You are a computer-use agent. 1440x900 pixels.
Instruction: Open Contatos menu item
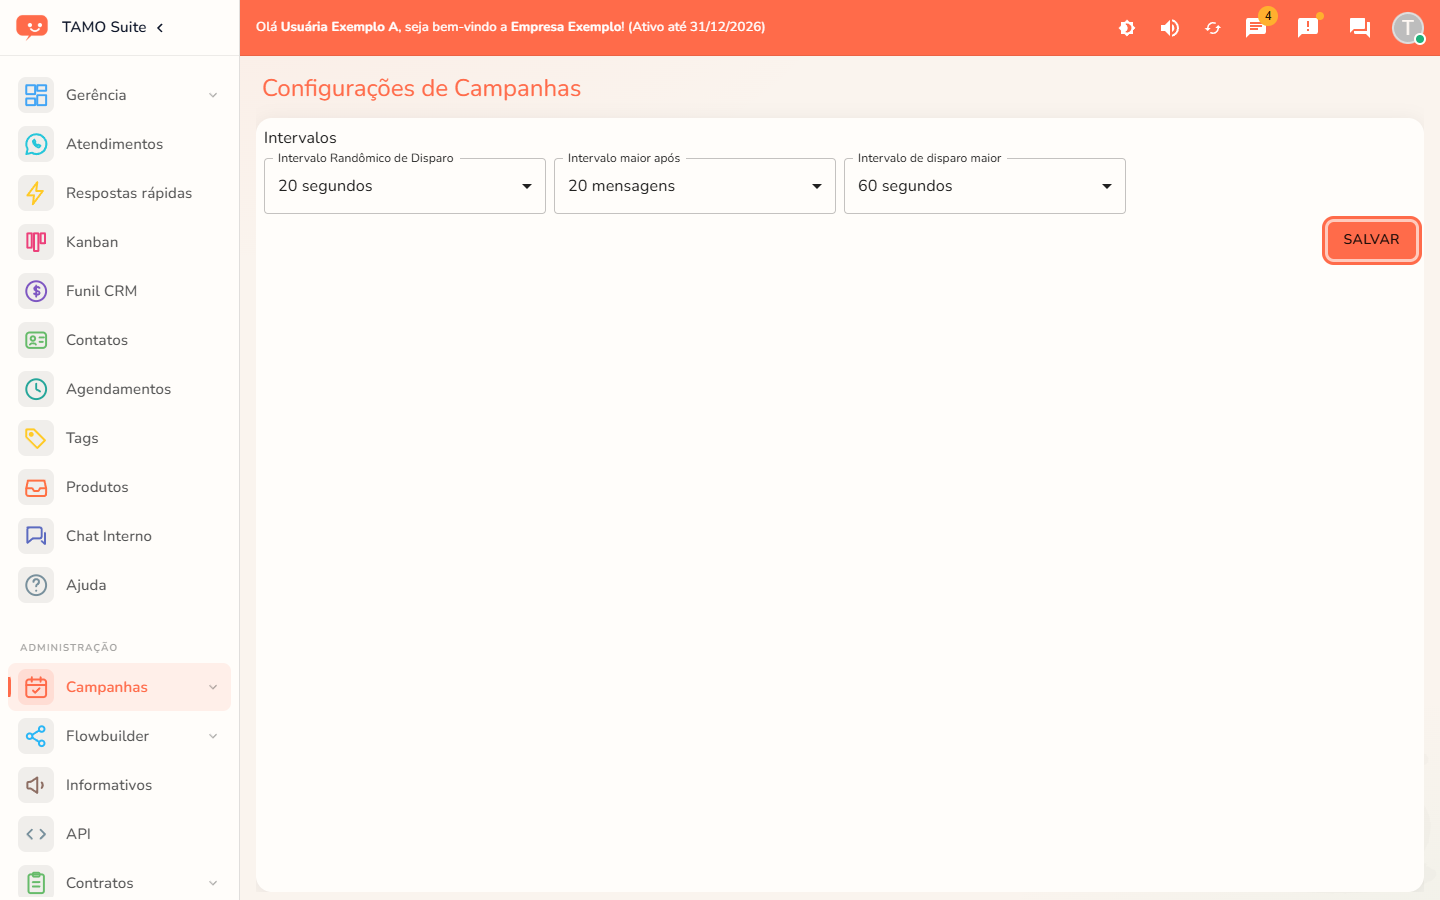click(119, 340)
